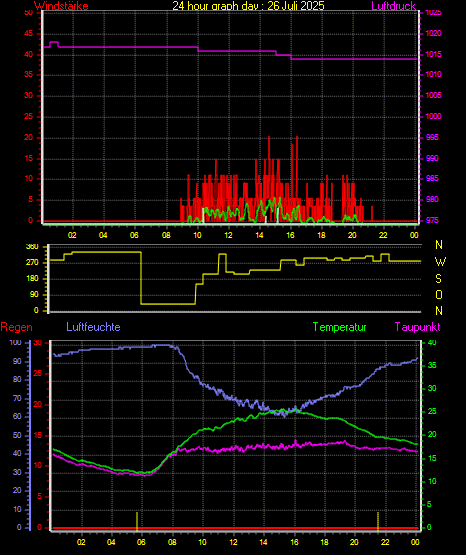Click the magenta Luftdruck axis label
This screenshot has height=555, width=466.
click(x=393, y=6)
